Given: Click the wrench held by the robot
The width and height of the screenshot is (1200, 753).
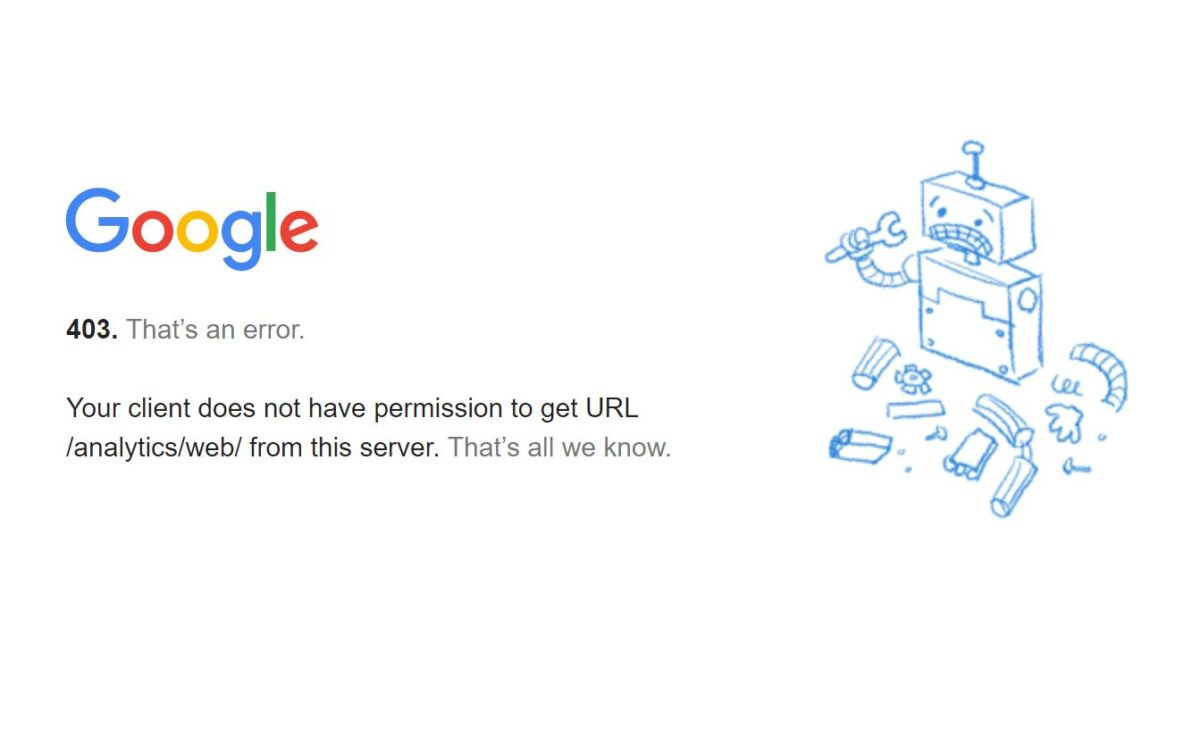Looking at the screenshot, I should [866, 237].
